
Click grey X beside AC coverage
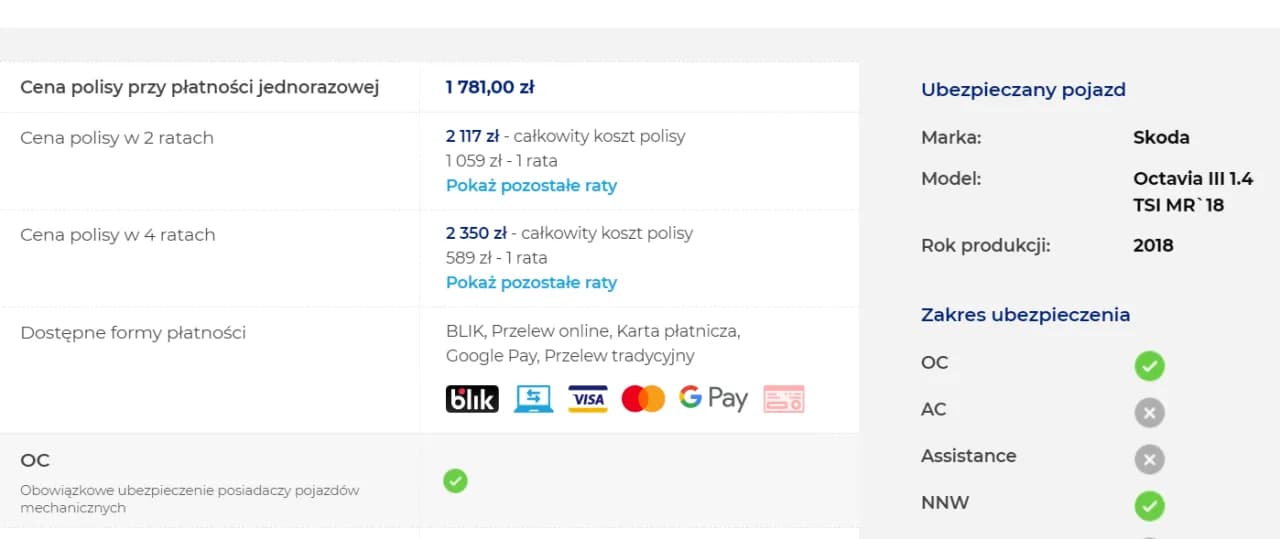pyautogui.click(x=1149, y=412)
